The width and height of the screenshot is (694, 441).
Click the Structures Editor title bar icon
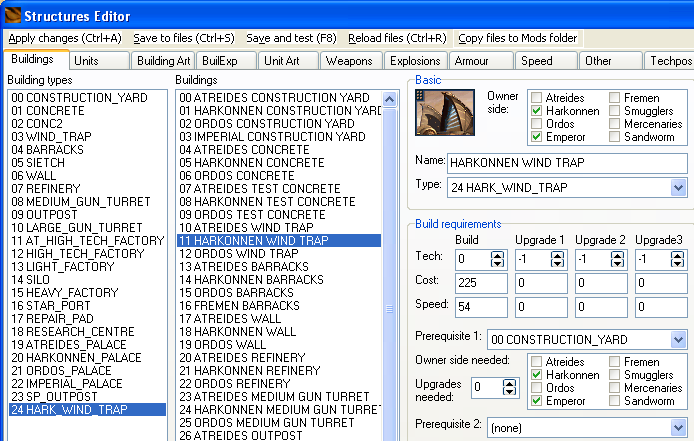coord(12,15)
